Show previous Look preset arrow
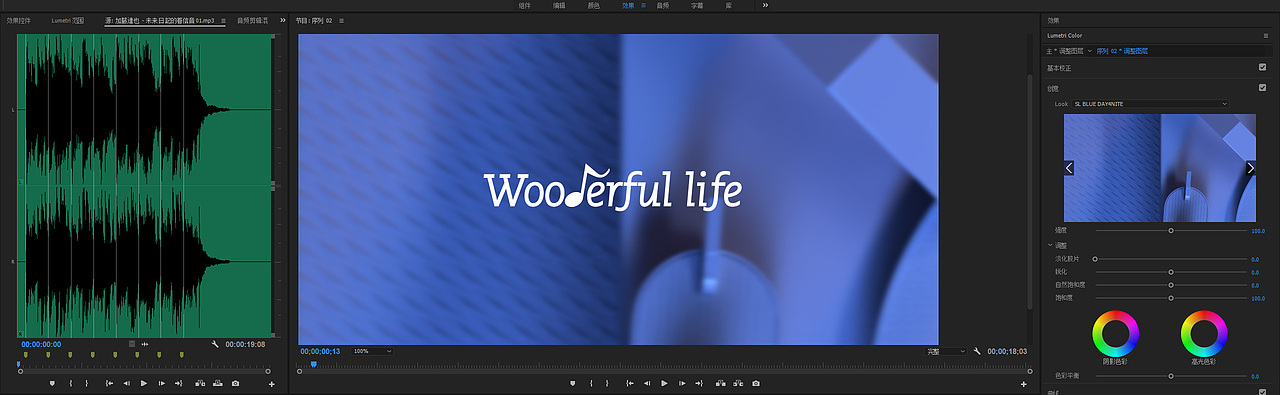 coord(1069,168)
